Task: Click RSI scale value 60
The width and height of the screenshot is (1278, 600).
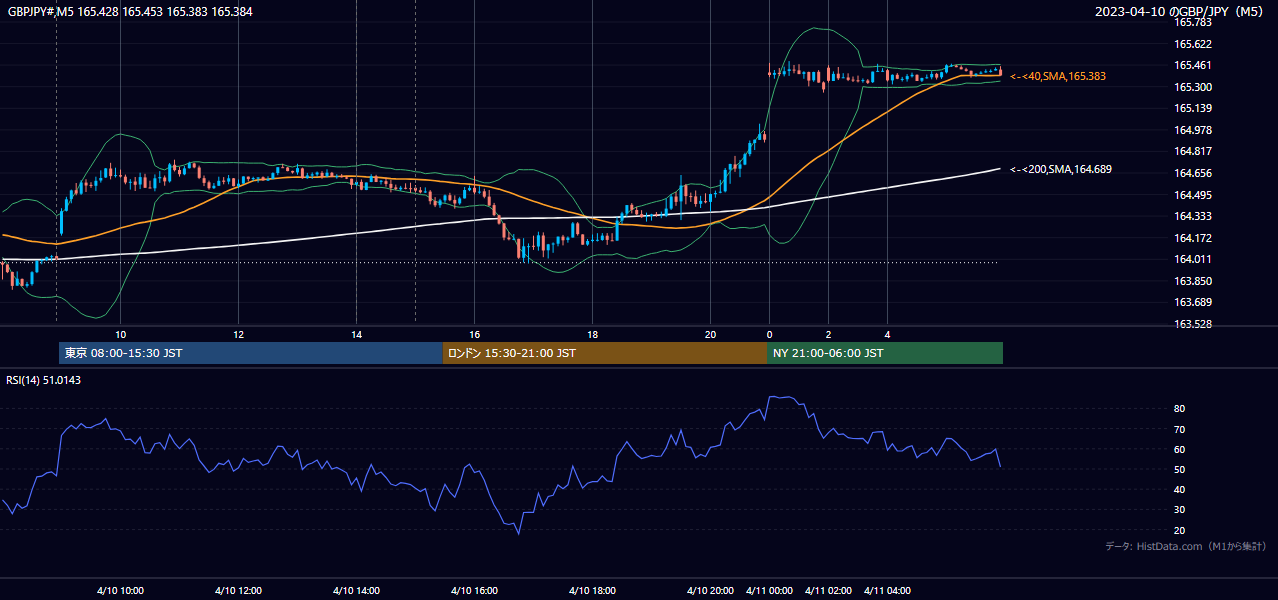Action: click(x=1180, y=449)
